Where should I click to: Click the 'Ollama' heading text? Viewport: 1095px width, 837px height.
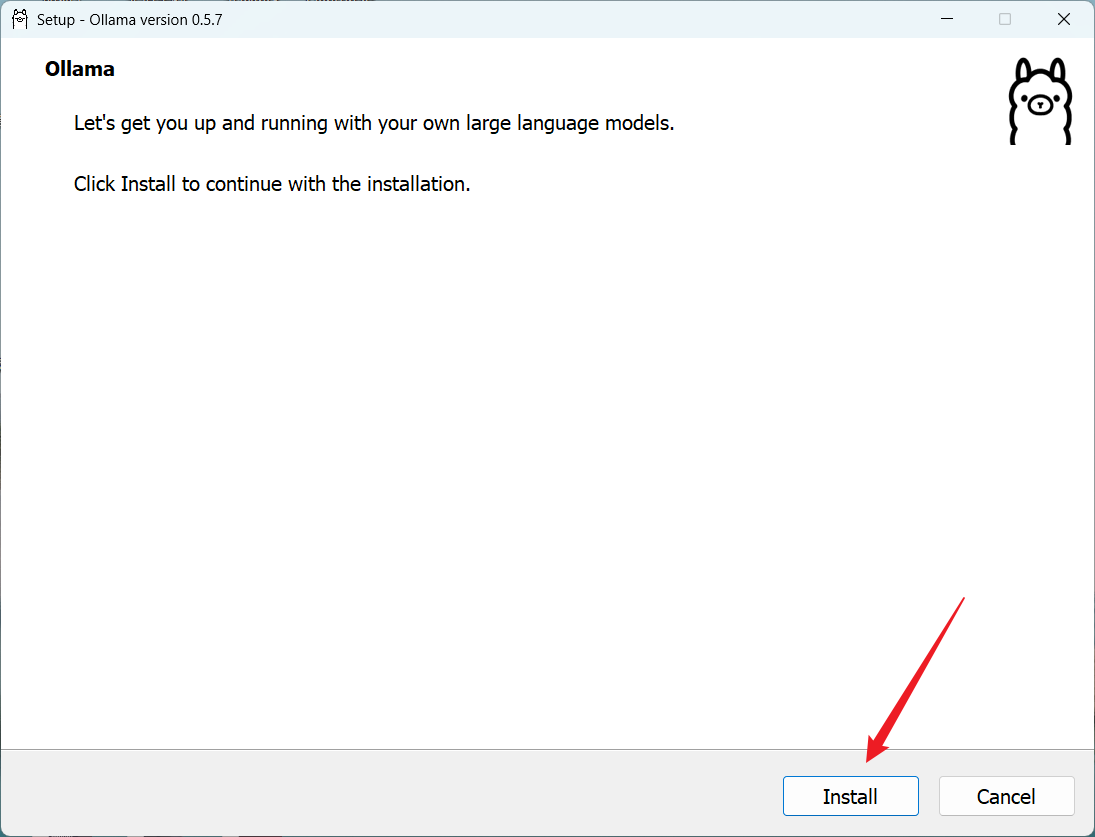(x=80, y=68)
